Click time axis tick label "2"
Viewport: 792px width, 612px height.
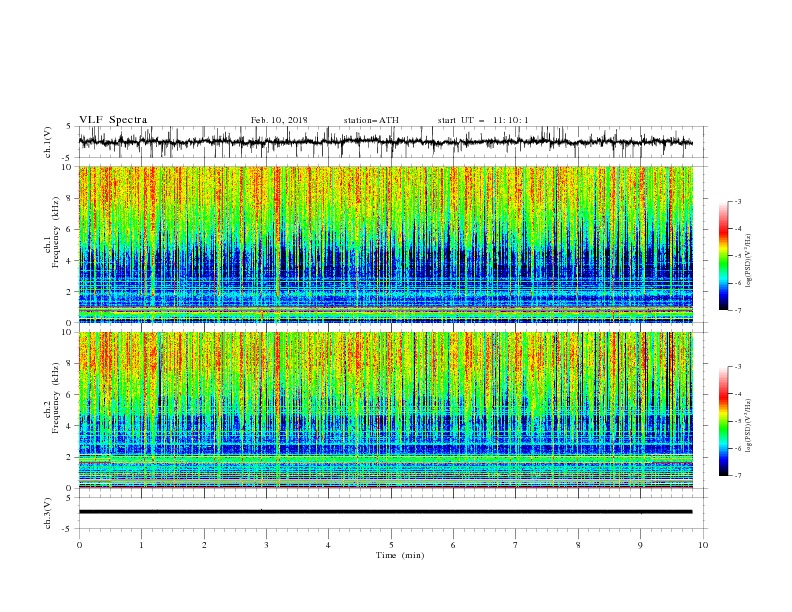204,545
